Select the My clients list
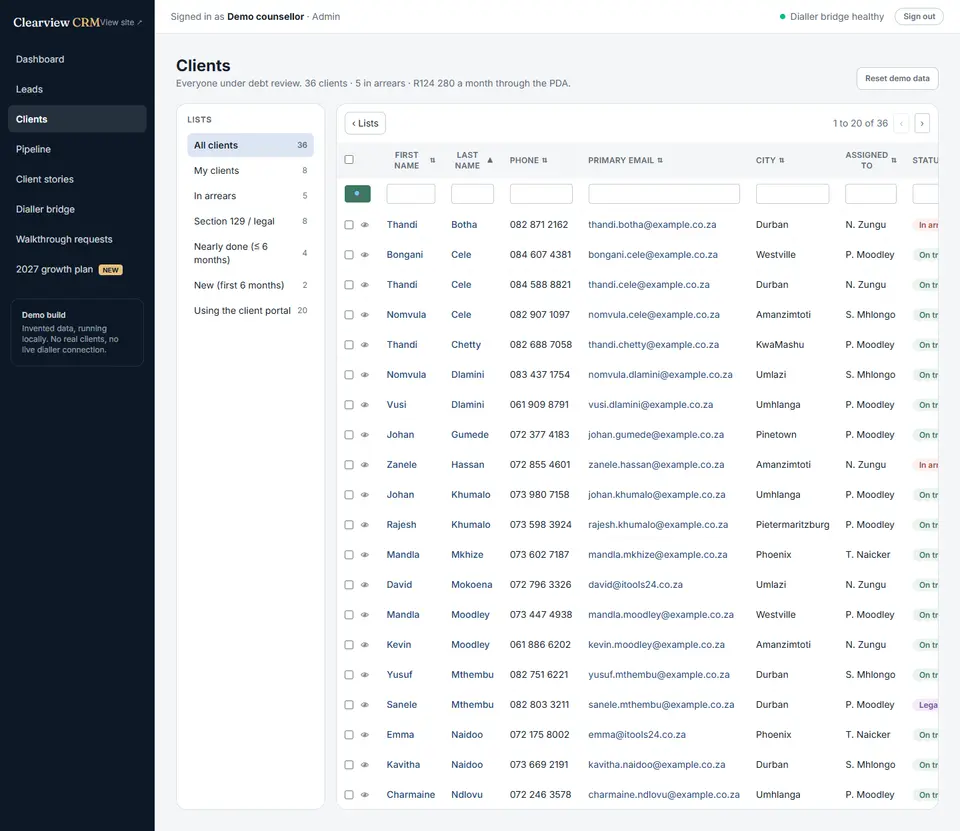The image size is (960, 831). [250, 171]
